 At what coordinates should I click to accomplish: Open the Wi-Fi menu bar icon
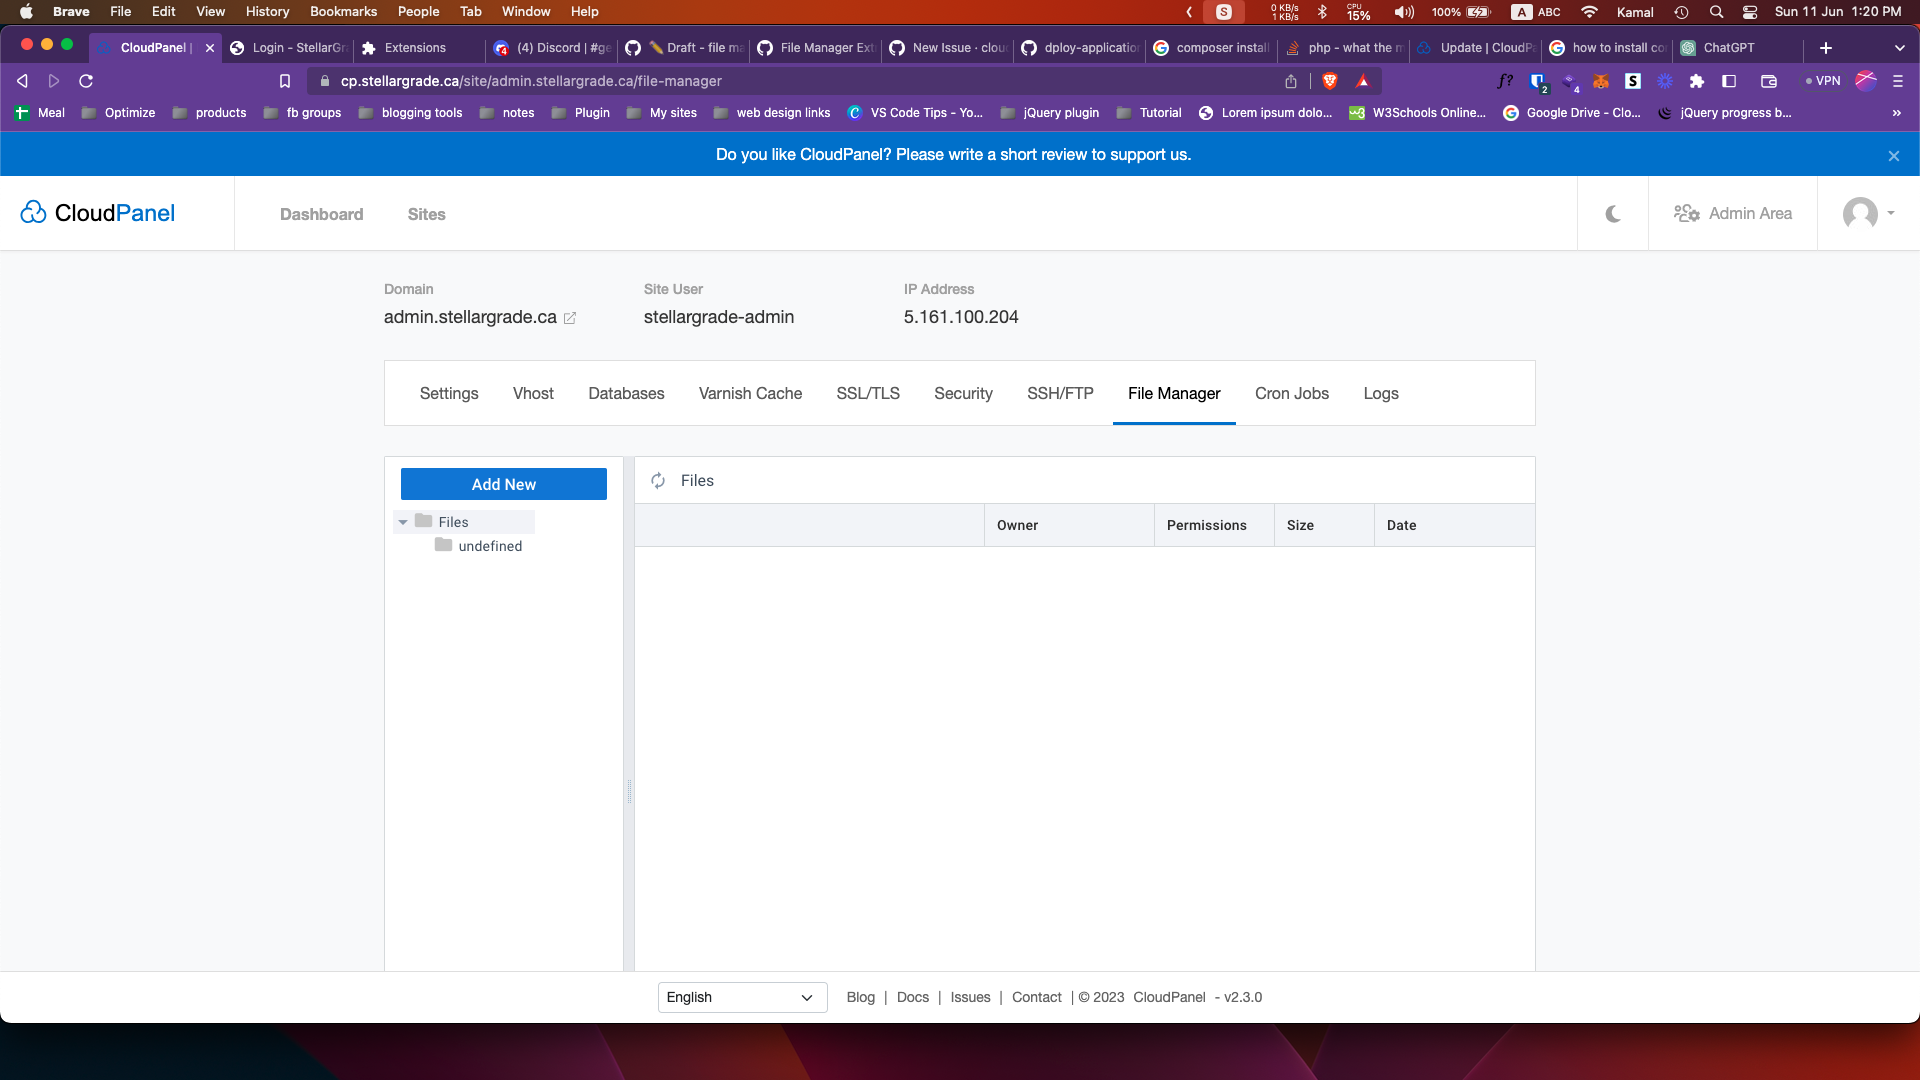(1589, 12)
